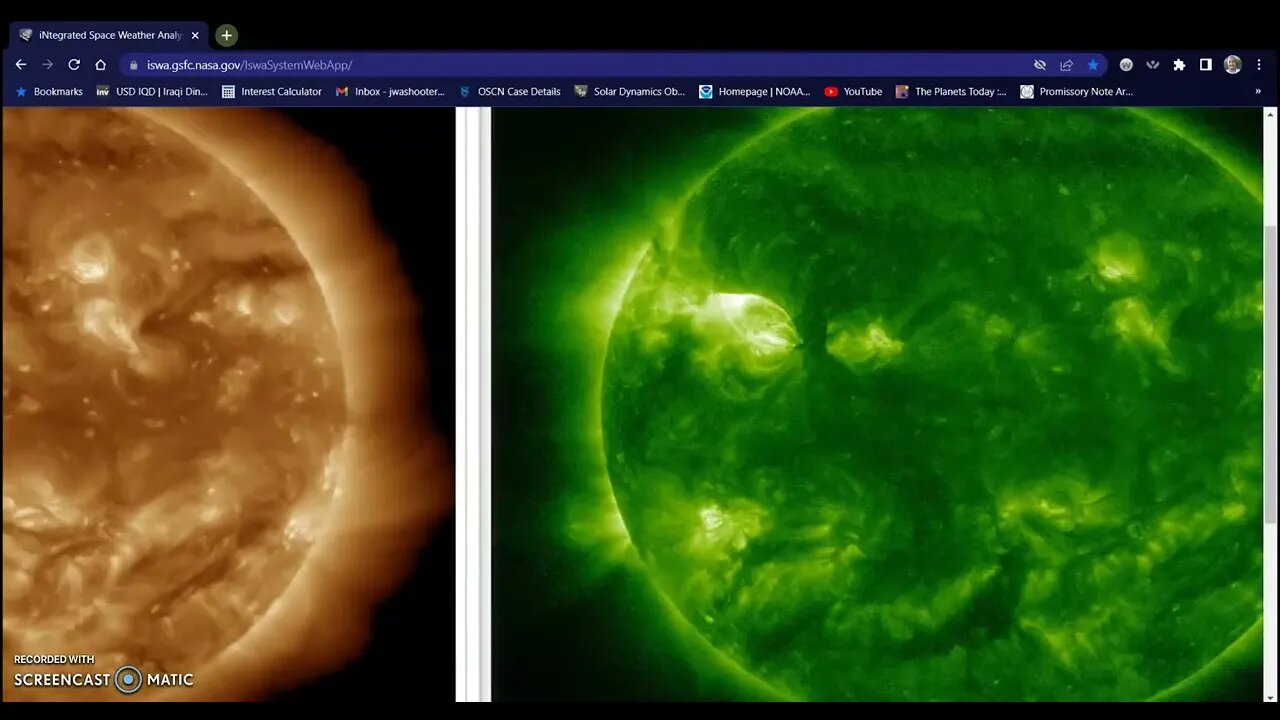Open the Chrome three-dot menu
The image size is (1280, 720).
pyautogui.click(x=1259, y=65)
